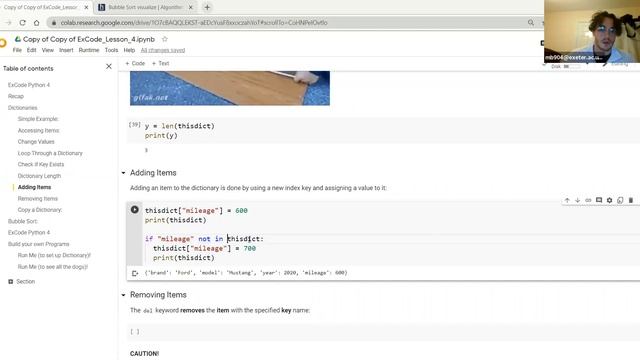Jump to Simple Example section

[38, 119]
